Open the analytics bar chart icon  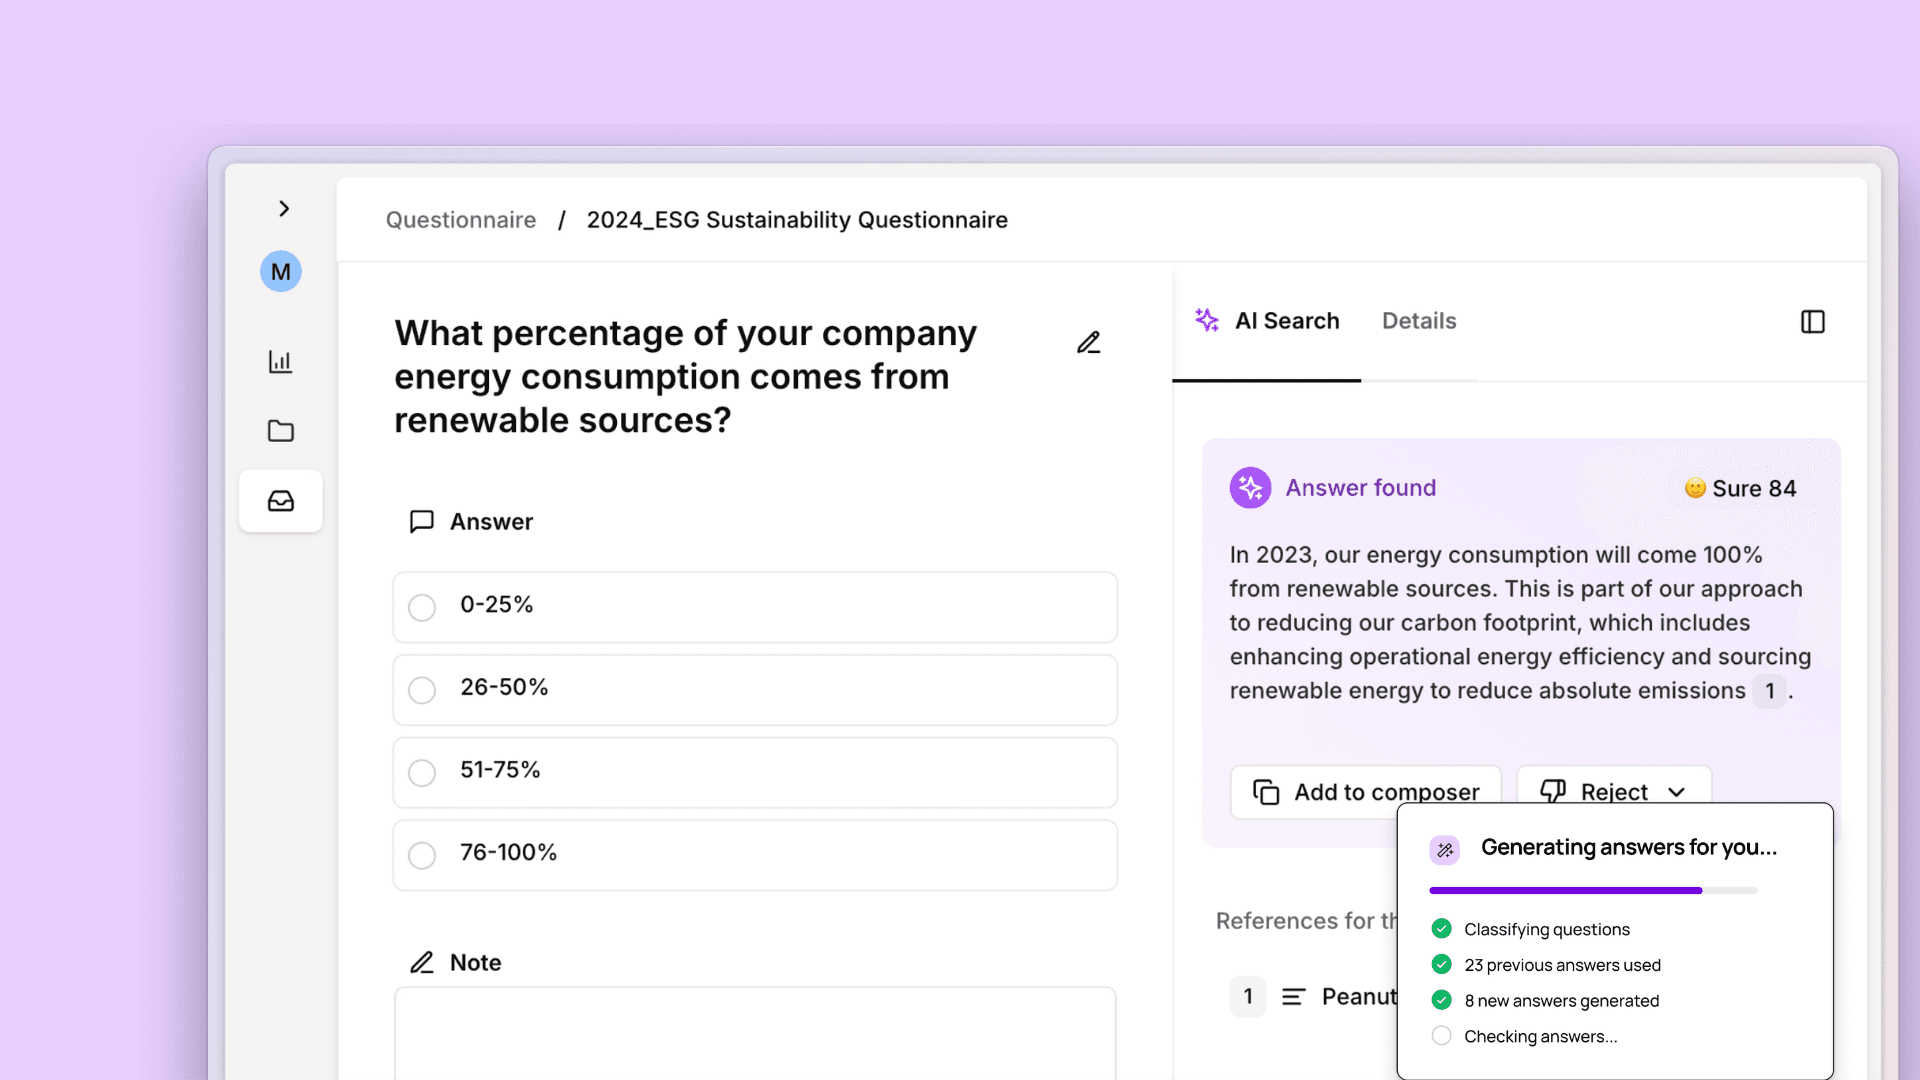tap(281, 361)
